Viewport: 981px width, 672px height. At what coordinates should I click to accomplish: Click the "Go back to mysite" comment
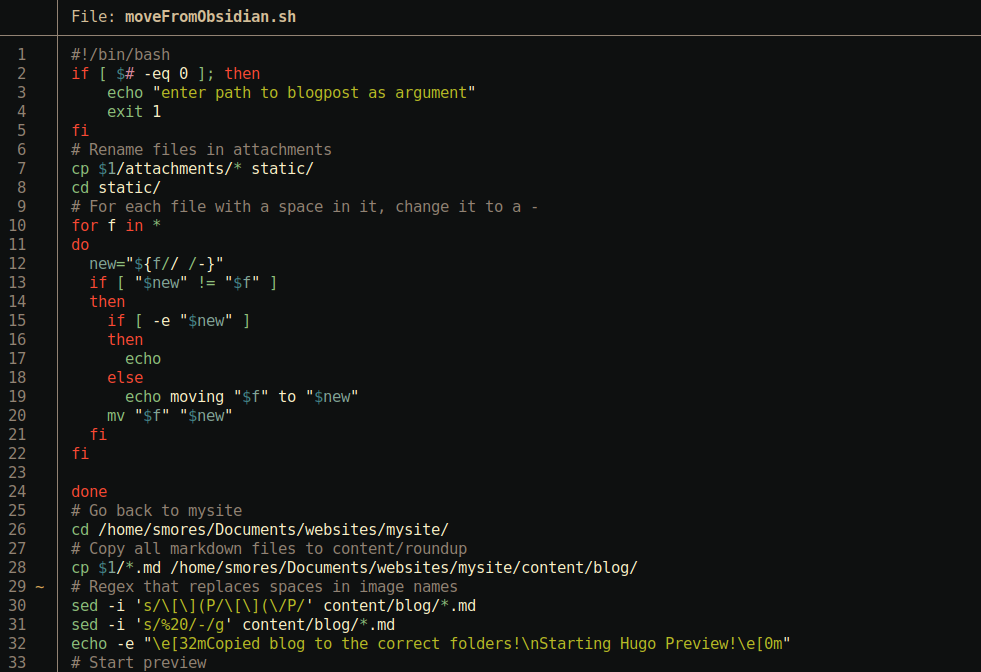pyautogui.click(x=156, y=511)
